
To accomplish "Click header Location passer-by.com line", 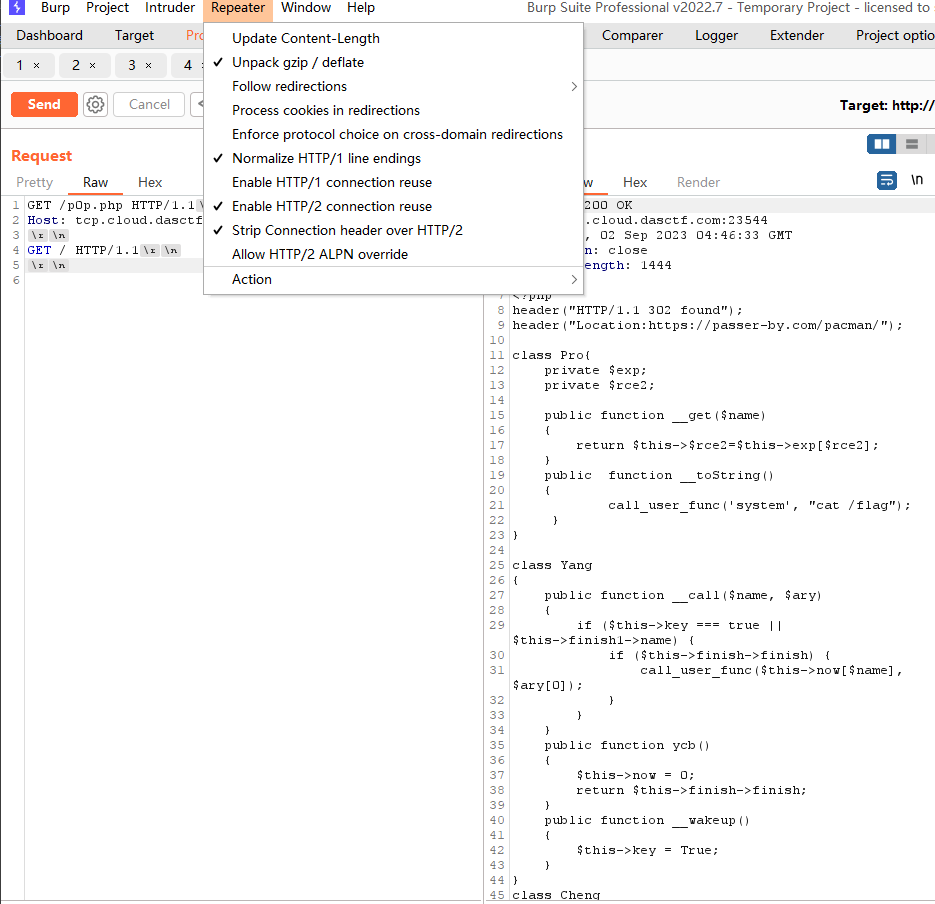I will coord(707,325).
